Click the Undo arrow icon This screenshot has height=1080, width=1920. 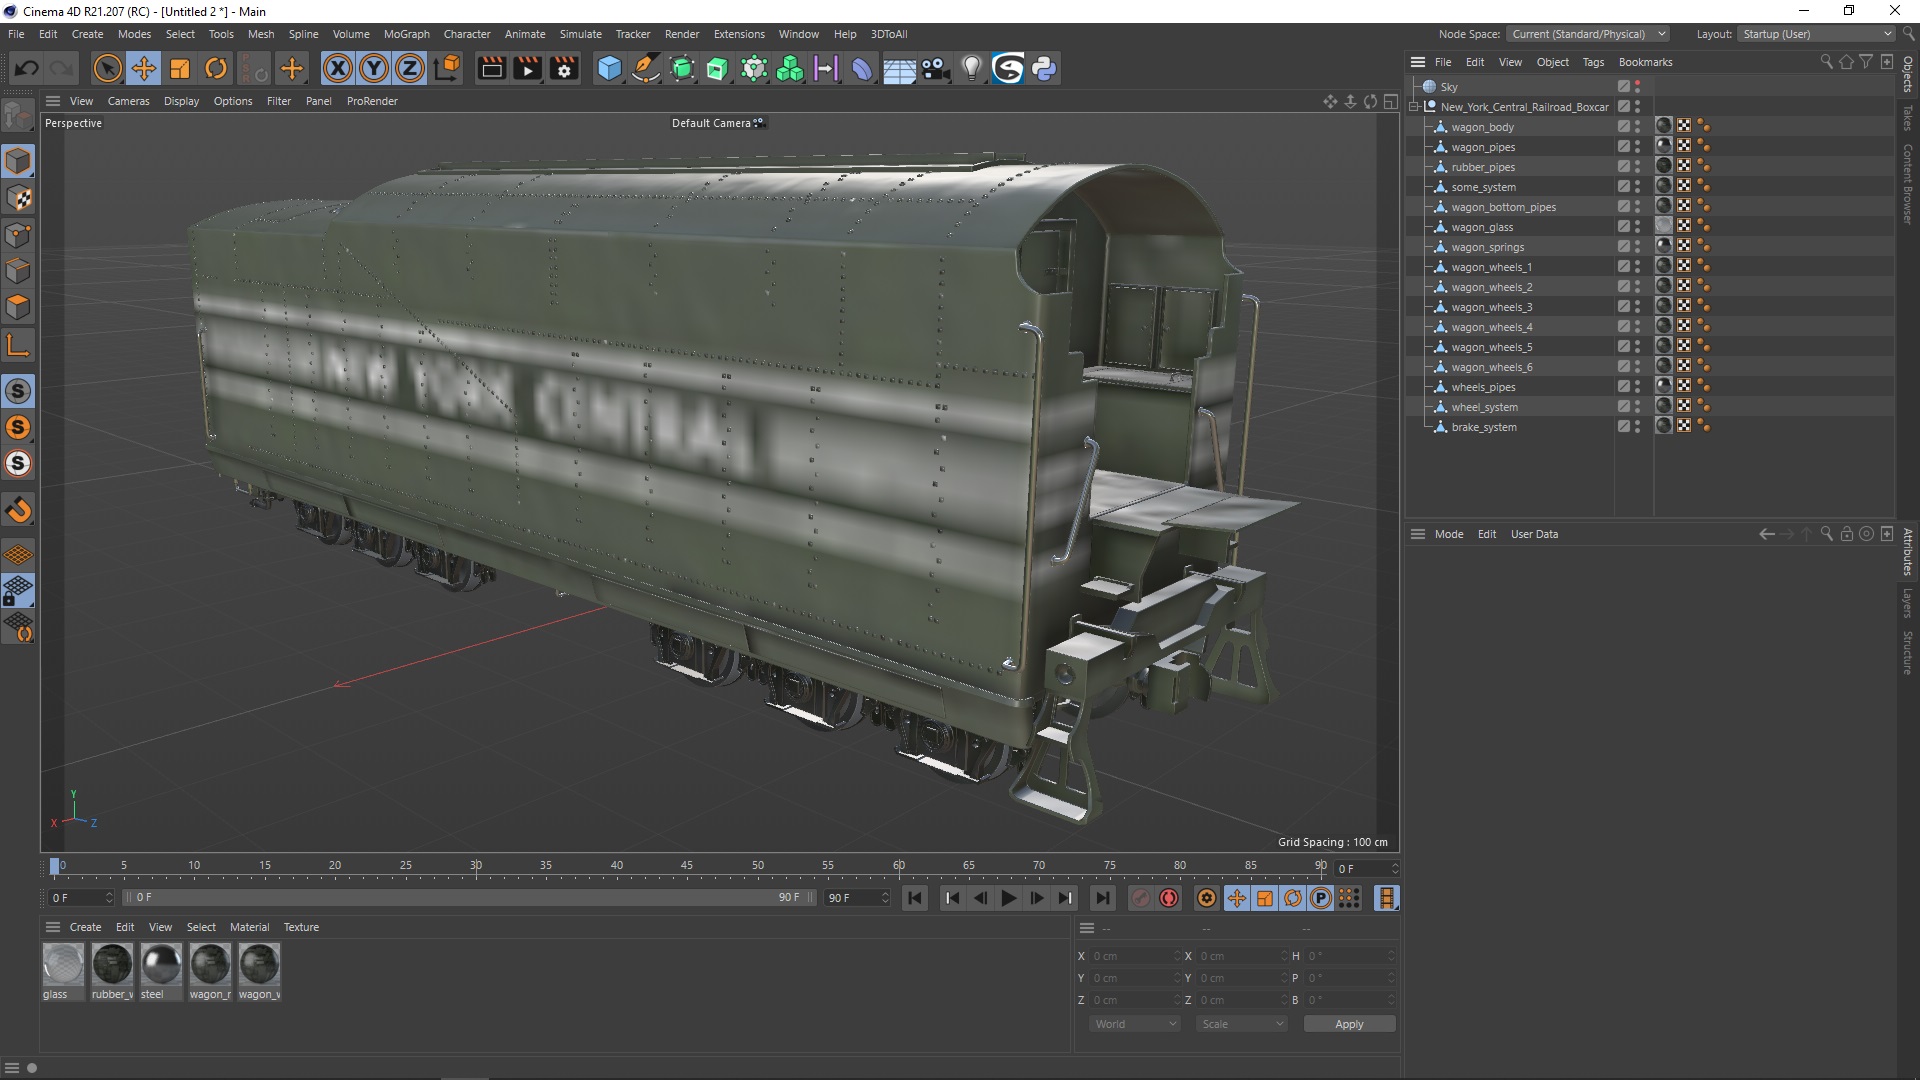pos(27,68)
